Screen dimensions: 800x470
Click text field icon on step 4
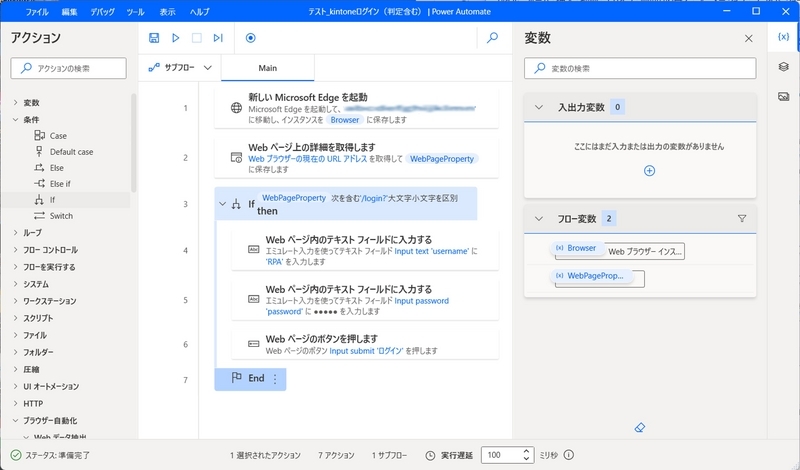tap(254, 250)
